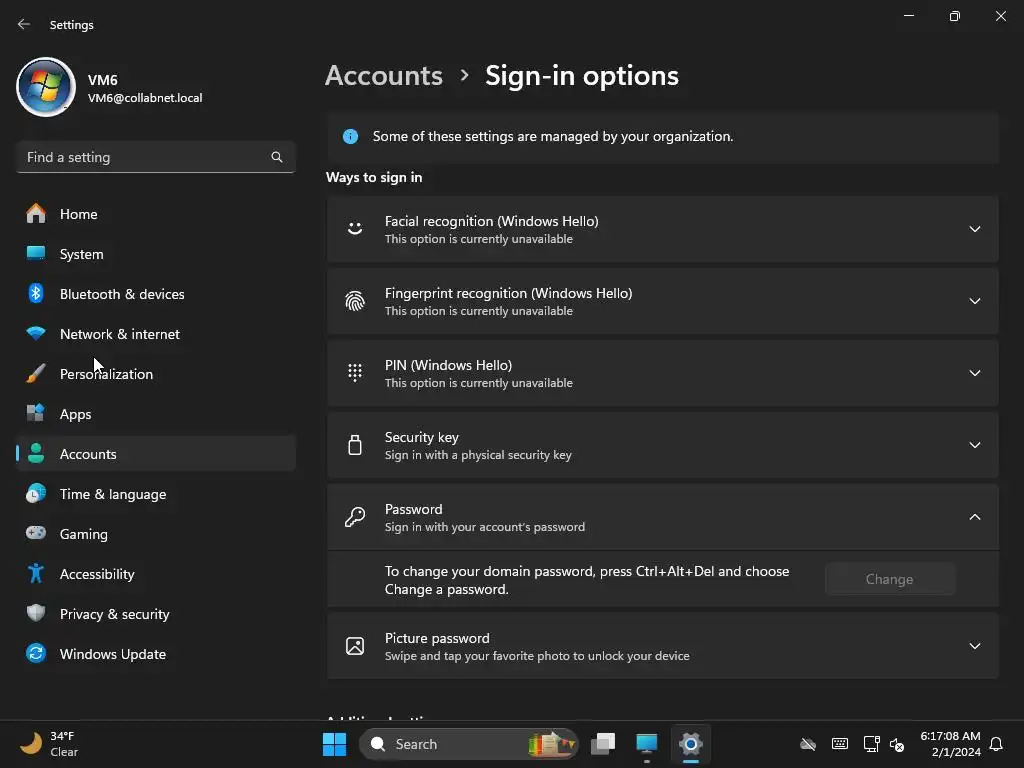This screenshot has width=1024, height=768.
Task: Click the display network tray icon
Action: pyautogui.click(x=872, y=744)
